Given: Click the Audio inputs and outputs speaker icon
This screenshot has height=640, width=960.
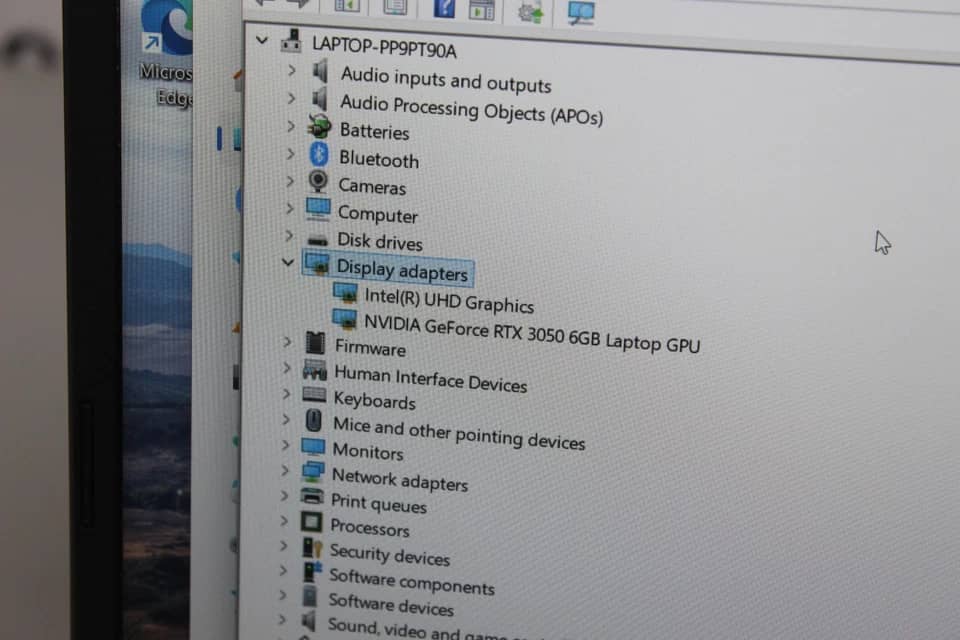Looking at the screenshot, I should [320, 72].
